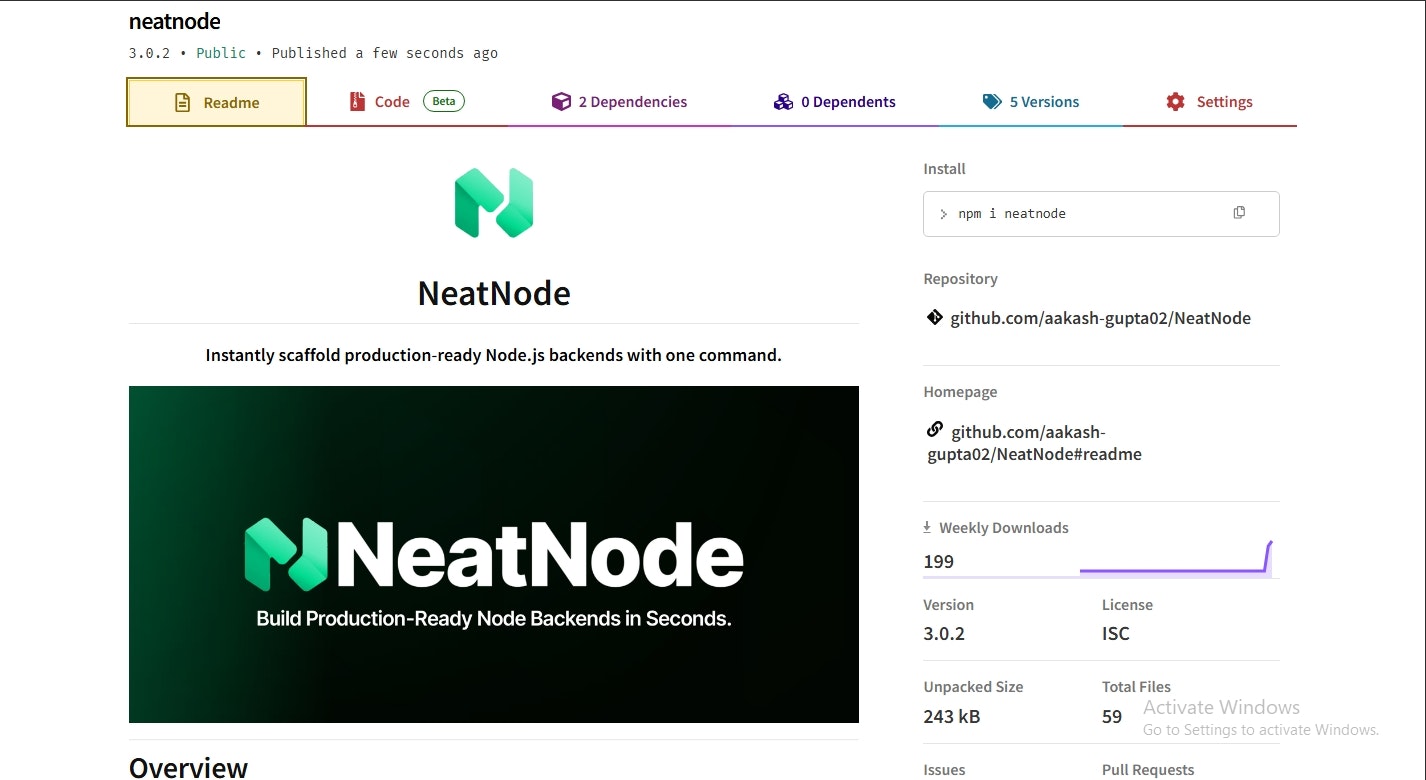Viewport: 1426px width, 780px height.
Task: Open the Code Beta tab
Action: coord(391,101)
